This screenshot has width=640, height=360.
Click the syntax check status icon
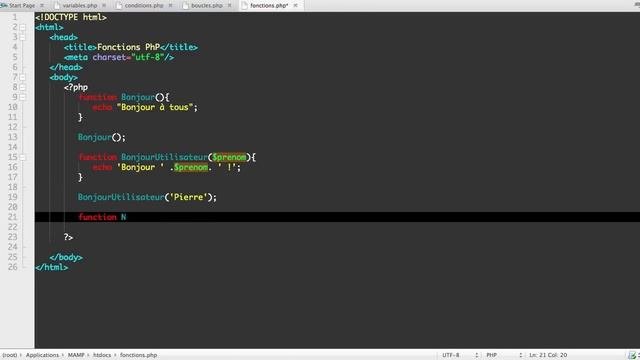tap(632, 355)
